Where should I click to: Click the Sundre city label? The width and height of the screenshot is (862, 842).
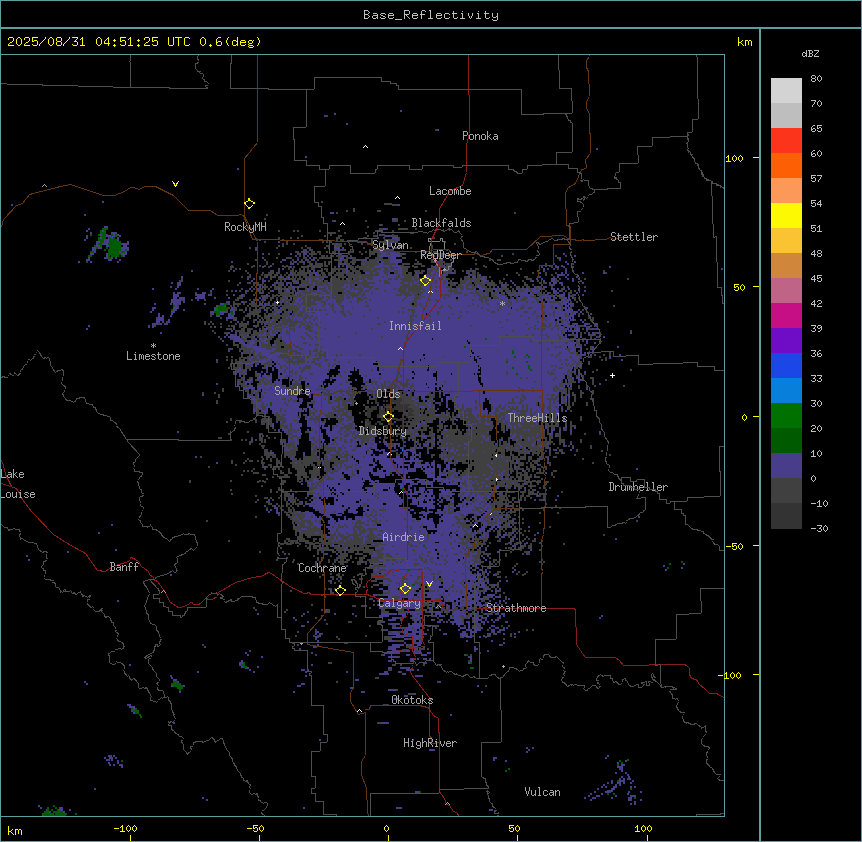pos(292,391)
